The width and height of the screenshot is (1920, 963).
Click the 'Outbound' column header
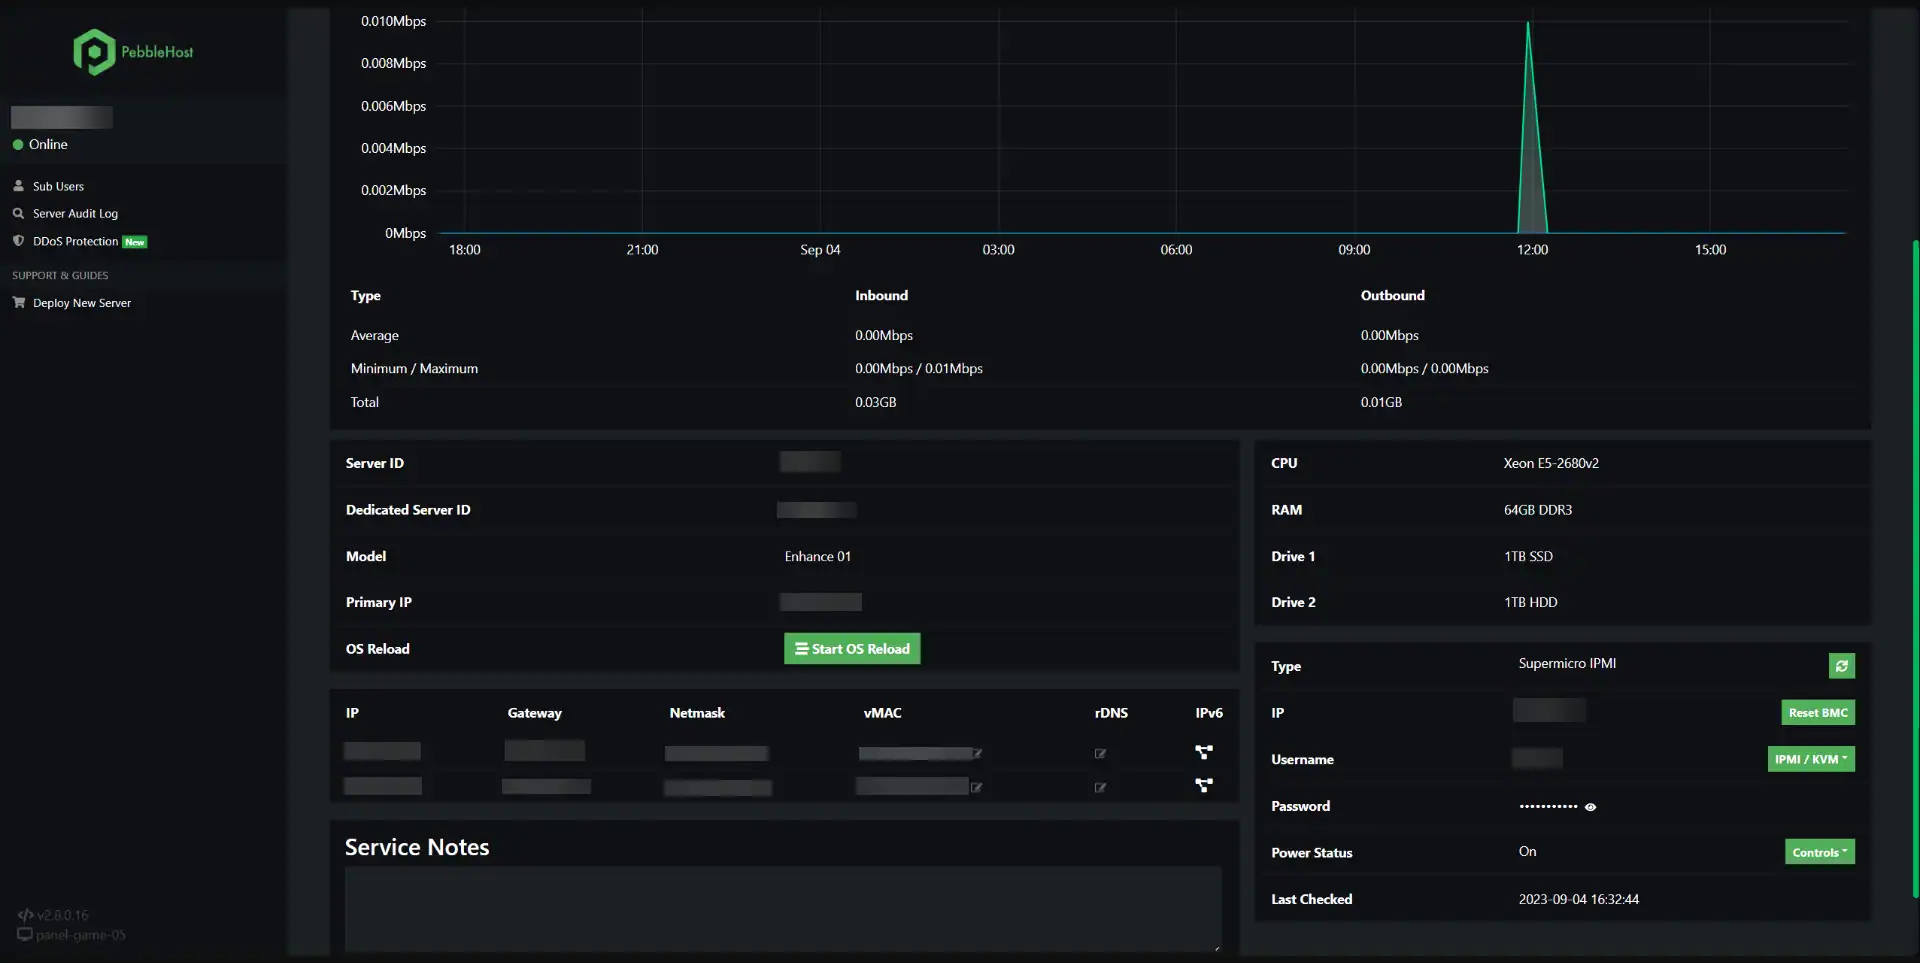point(1392,296)
